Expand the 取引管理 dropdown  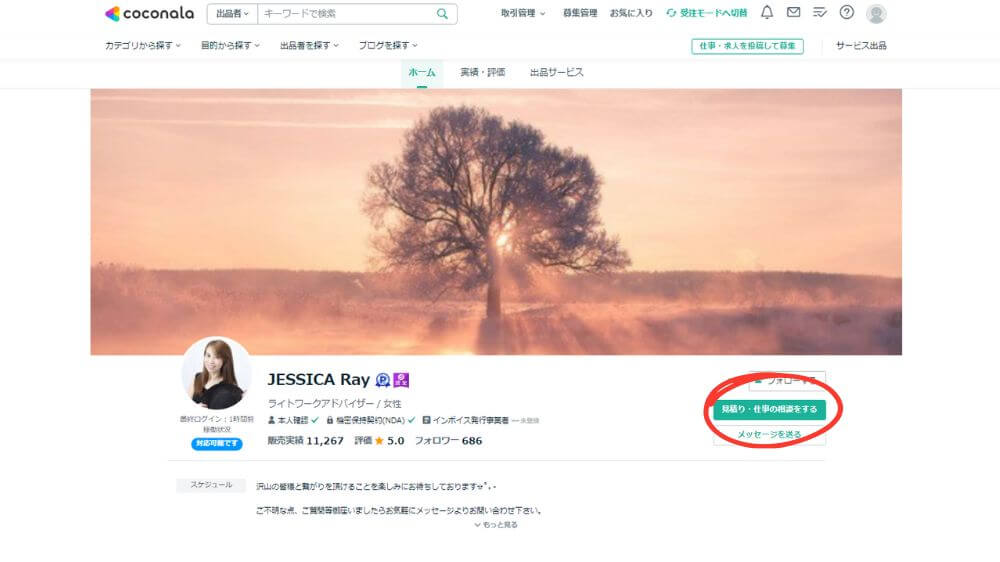pyautogui.click(x=523, y=13)
